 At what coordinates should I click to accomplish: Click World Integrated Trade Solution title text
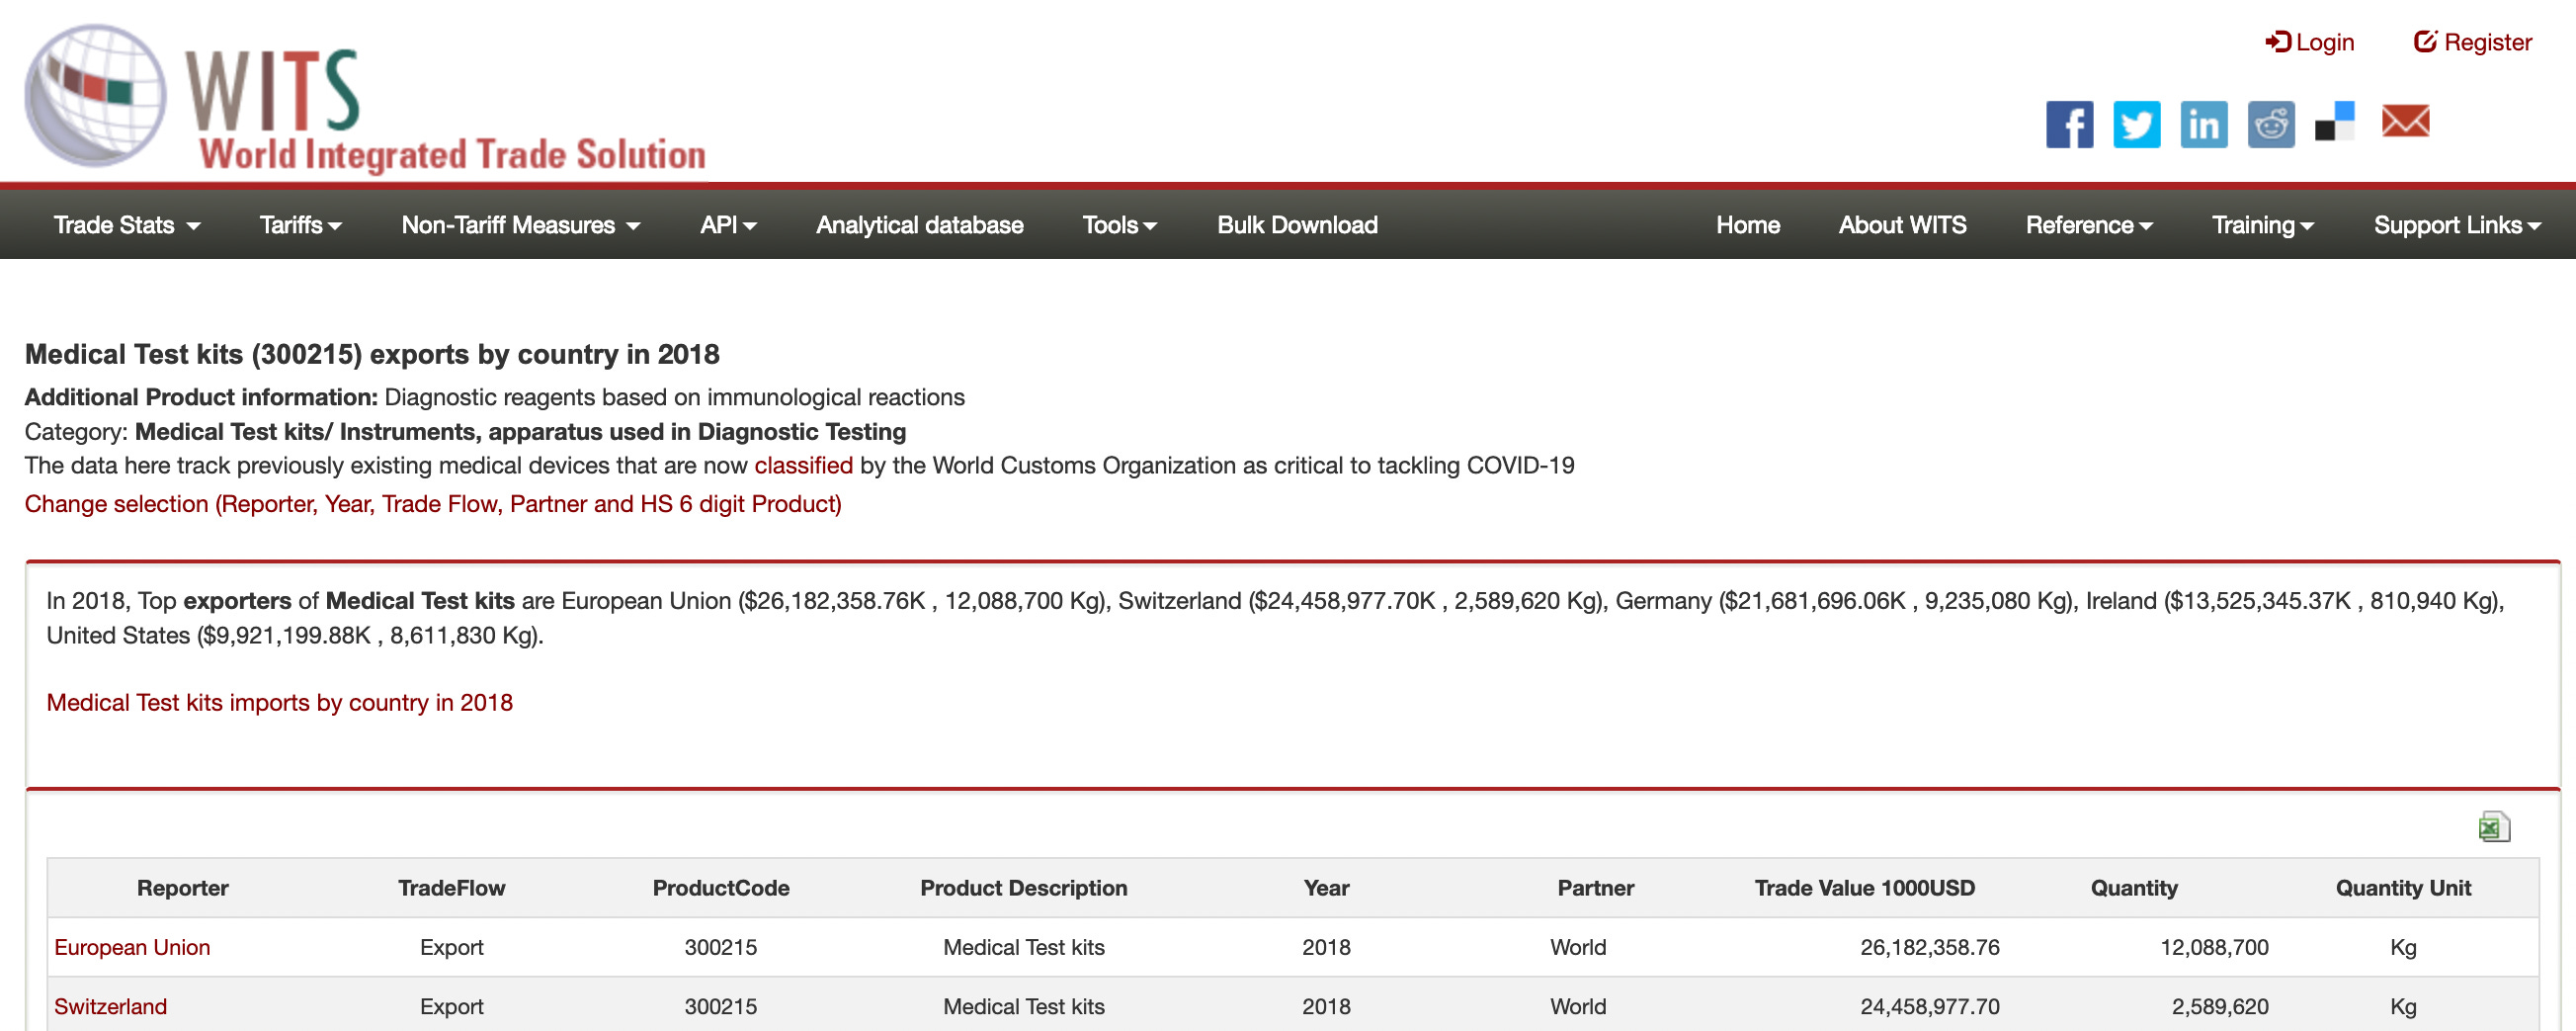(452, 155)
